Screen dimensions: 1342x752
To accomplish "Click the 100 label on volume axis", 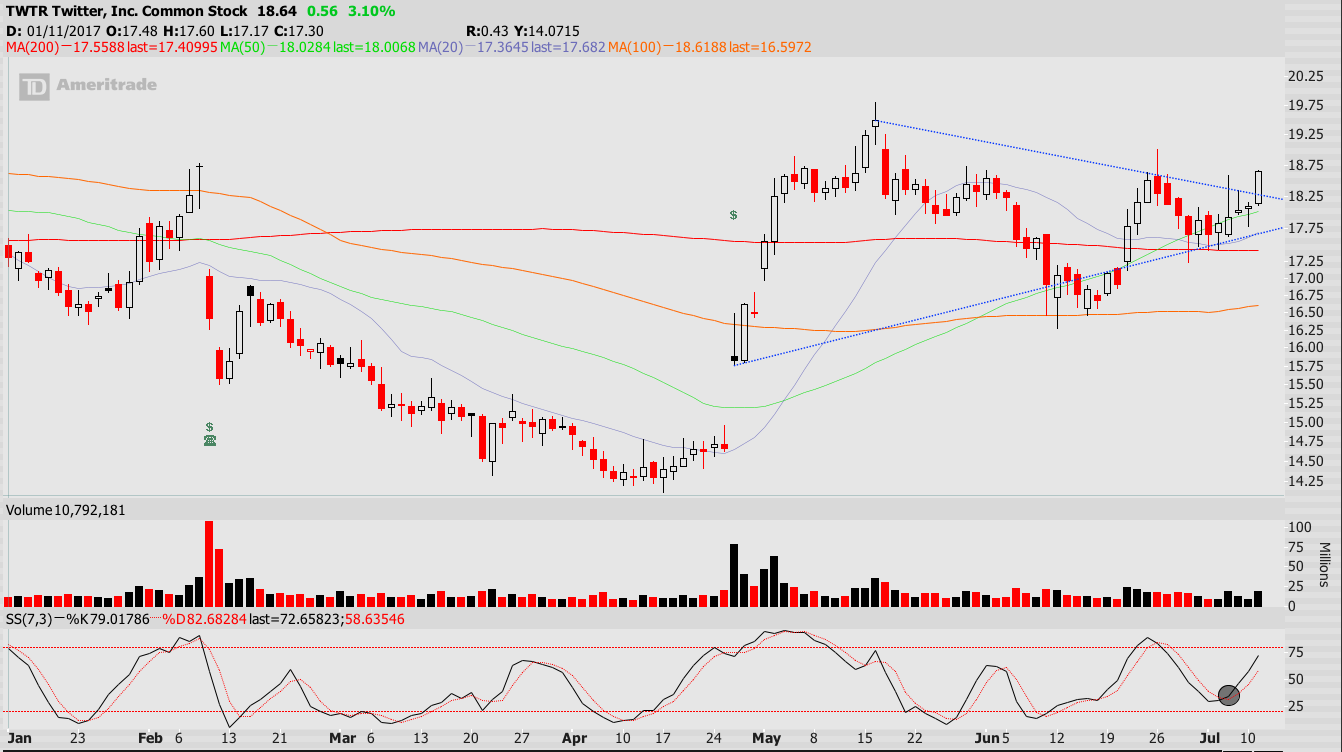I will 1299,527.
